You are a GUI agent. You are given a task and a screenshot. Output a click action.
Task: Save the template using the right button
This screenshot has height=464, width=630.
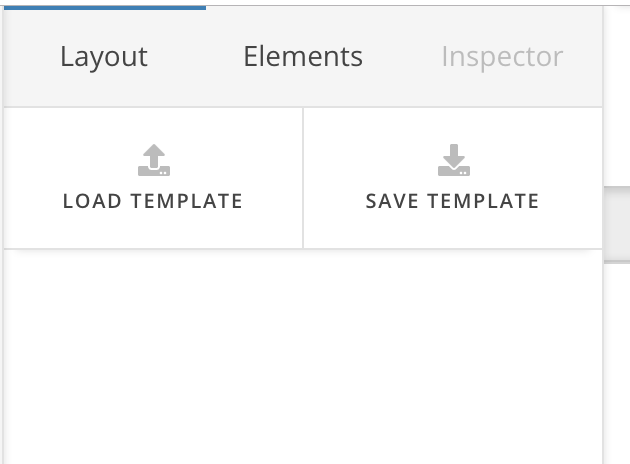452,178
